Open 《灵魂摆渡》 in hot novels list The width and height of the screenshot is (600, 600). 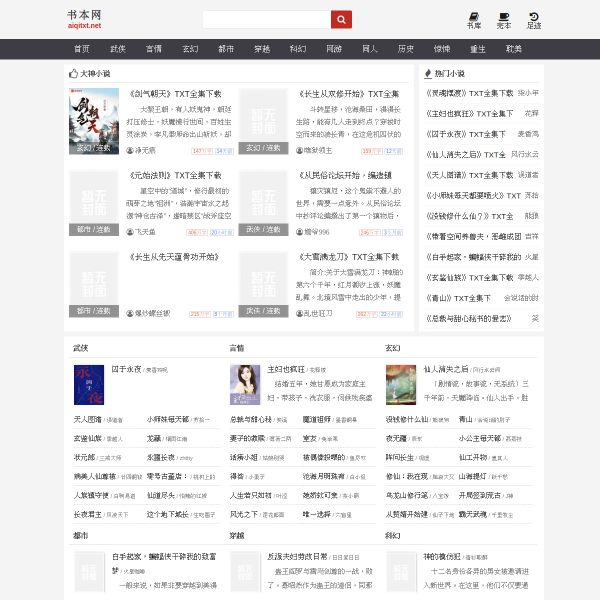(x=470, y=93)
